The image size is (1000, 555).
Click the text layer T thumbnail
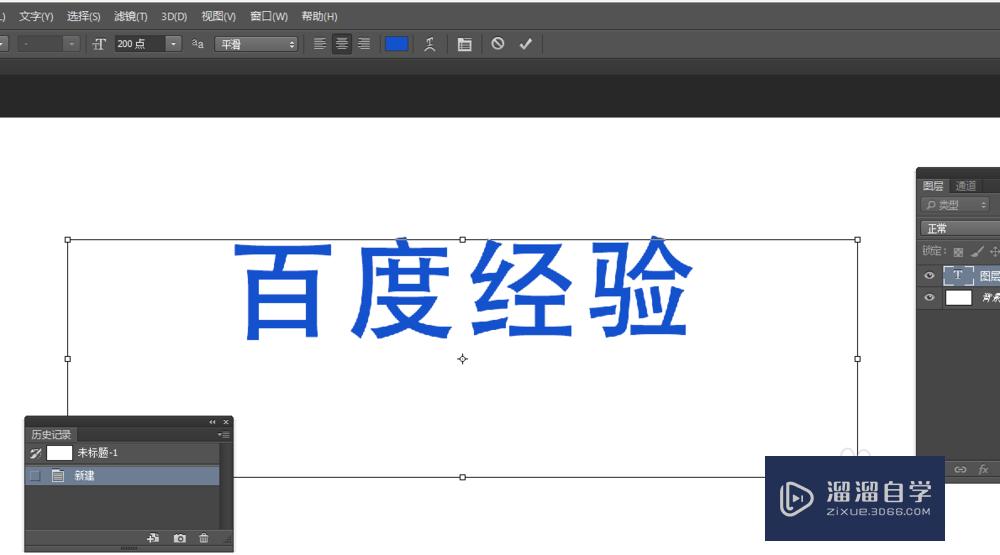click(x=958, y=275)
